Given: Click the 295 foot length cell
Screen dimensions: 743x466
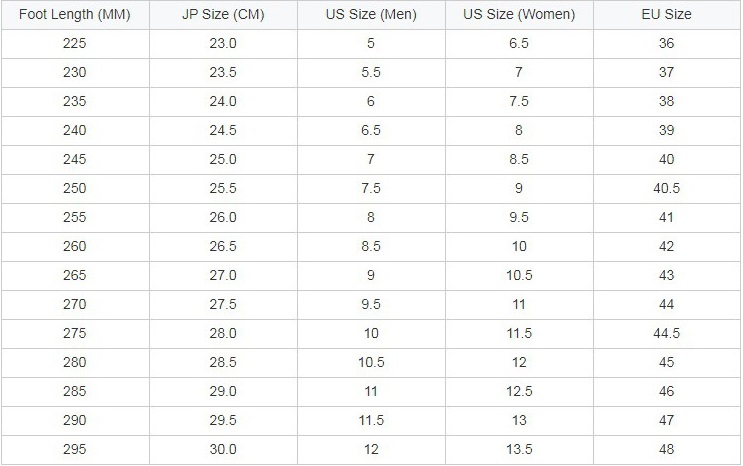Looking at the screenshot, I should pyautogui.click(x=75, y=450).
